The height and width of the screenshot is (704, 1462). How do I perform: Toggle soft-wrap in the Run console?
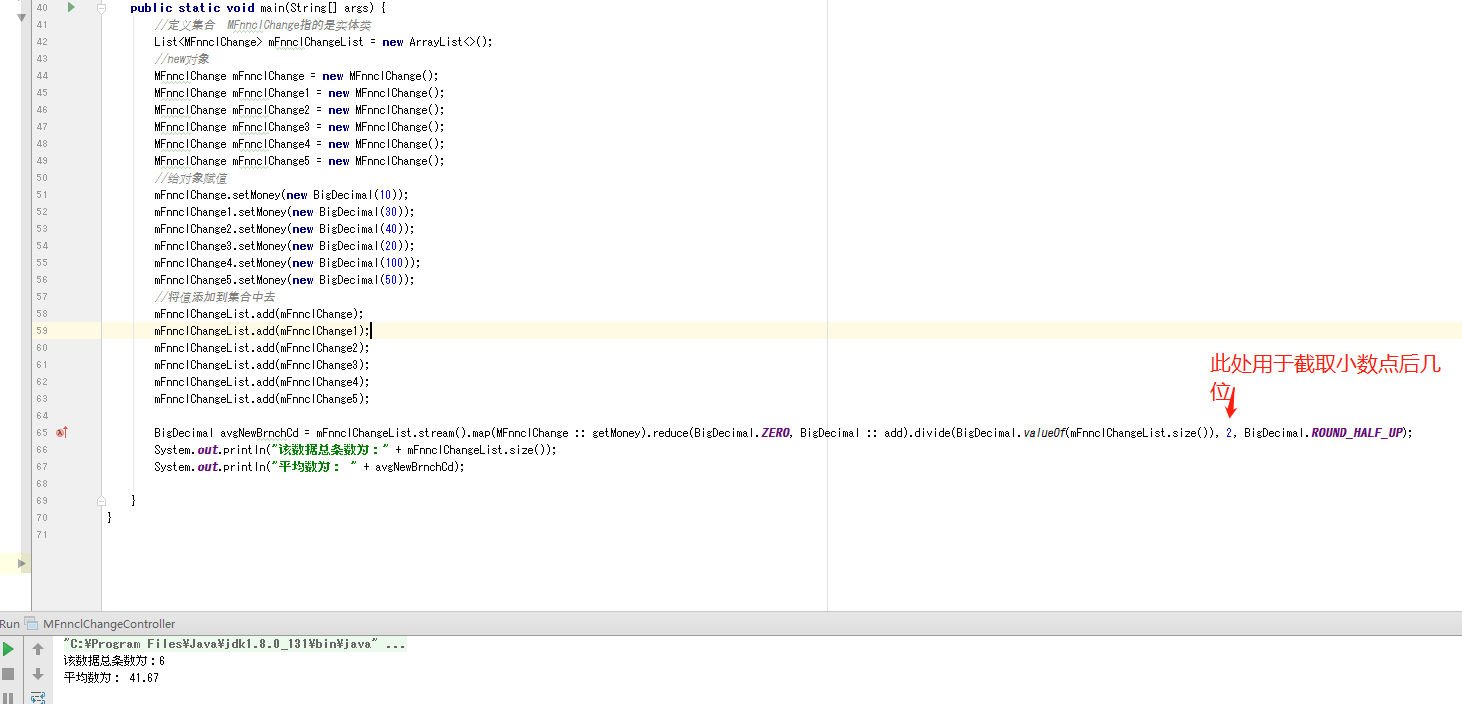click(38, 697)
